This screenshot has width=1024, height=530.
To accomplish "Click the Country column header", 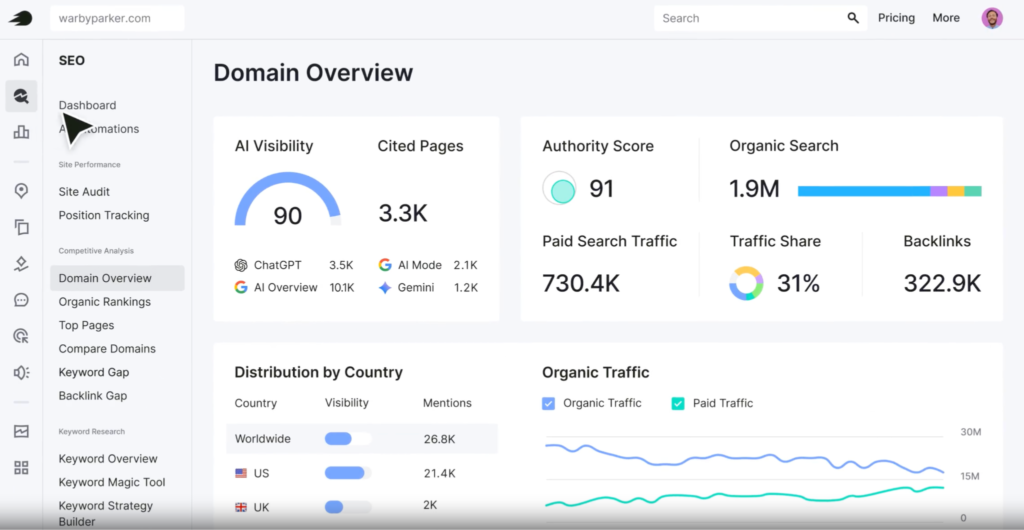I will pyautogui.click(x=255, y=403).
